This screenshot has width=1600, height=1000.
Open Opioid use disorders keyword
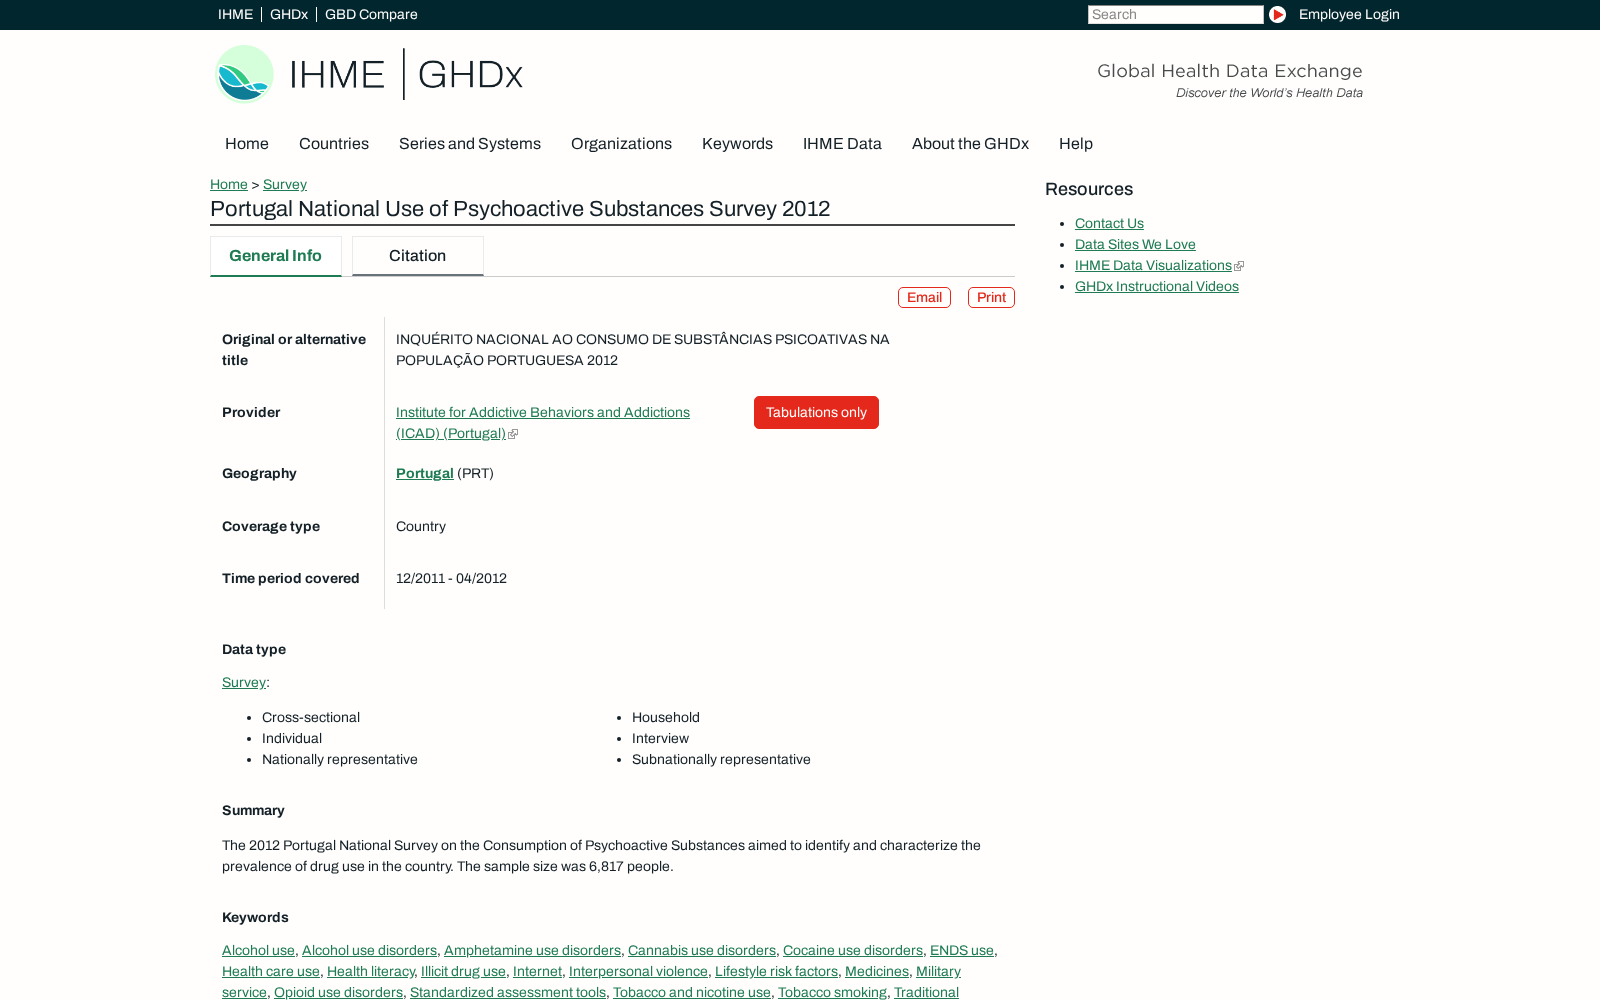(x=338, y=992)
